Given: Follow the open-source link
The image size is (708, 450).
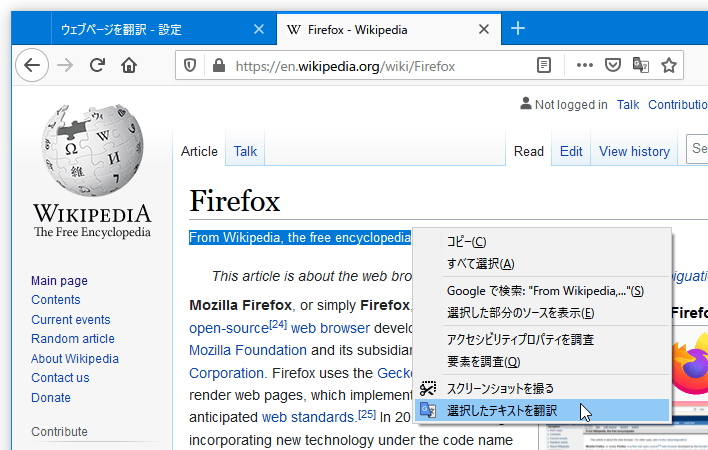Looking at the screenshot, I should [229, 328].
